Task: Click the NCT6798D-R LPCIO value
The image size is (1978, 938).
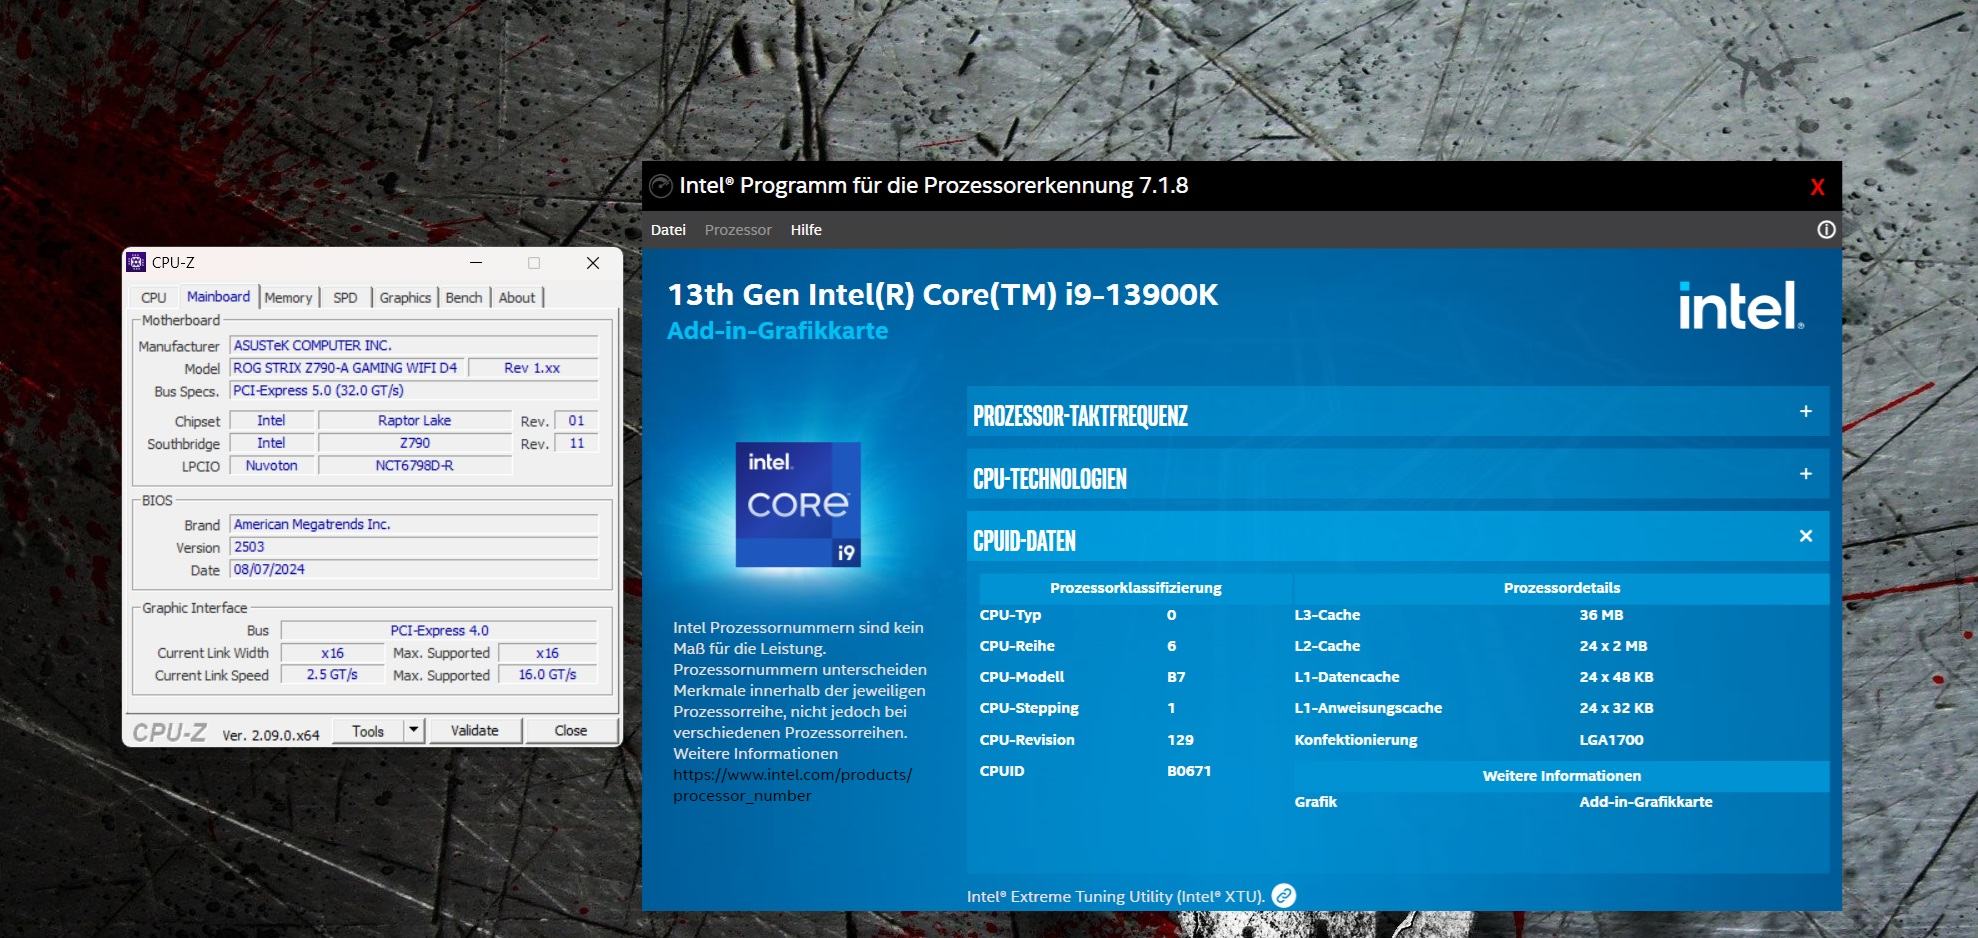Action: [x=415, y=466]
